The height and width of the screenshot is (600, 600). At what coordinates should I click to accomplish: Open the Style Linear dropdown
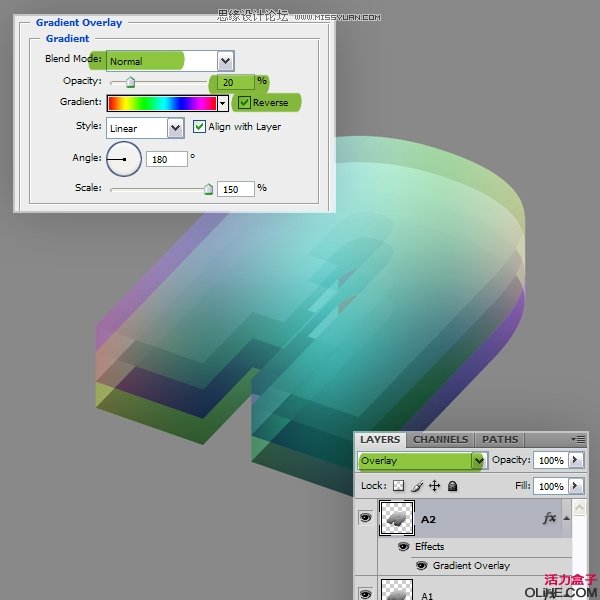(176, 128)
